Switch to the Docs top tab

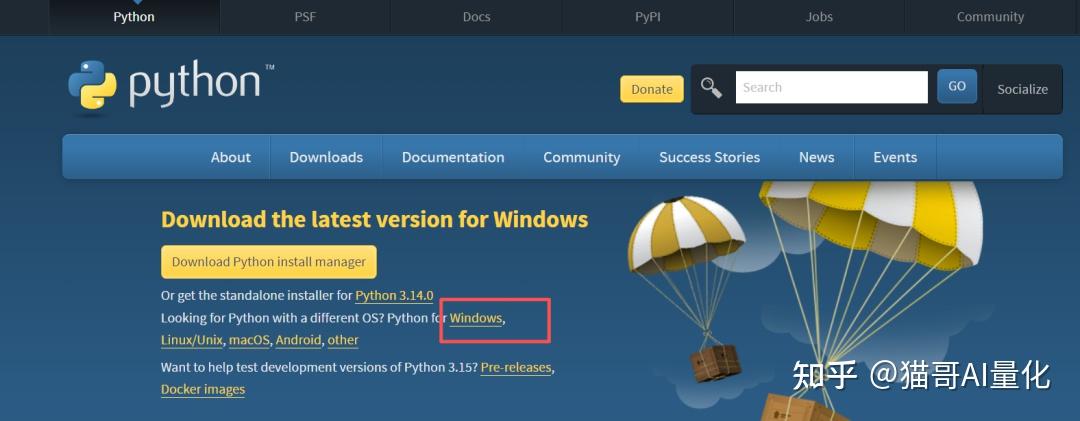(477, 17)
